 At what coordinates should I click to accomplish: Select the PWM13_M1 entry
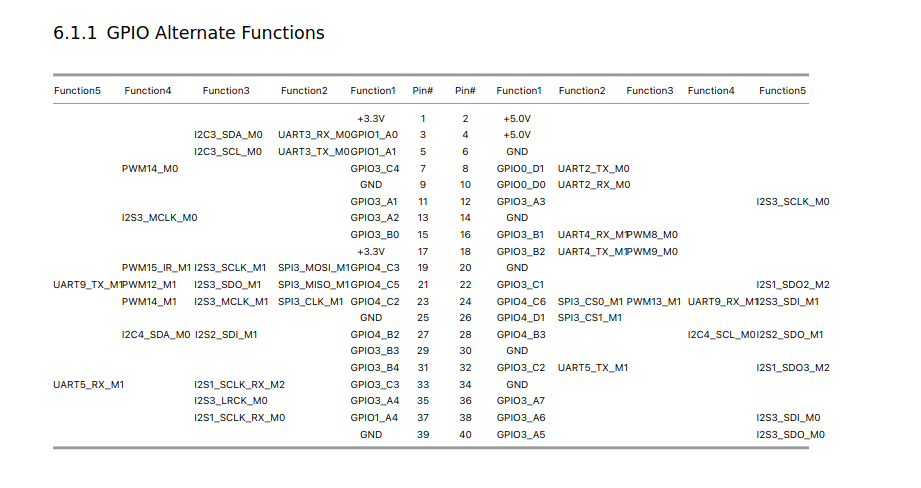tap(654, 301)
